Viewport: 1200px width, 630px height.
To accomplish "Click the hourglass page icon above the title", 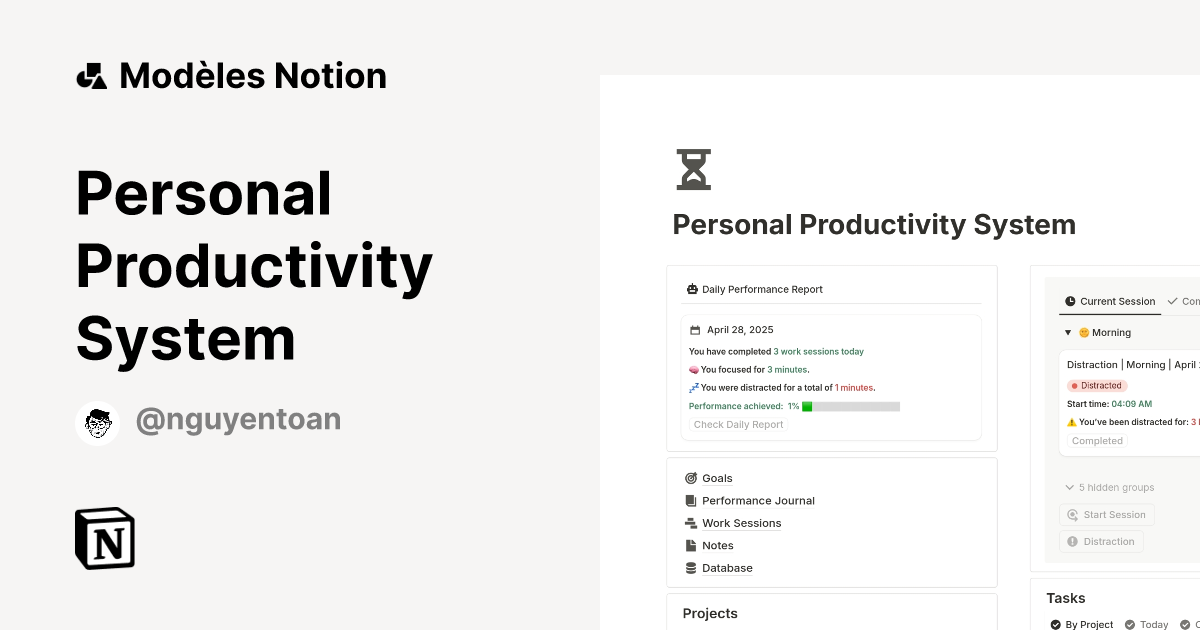I will pyautogui.click(x=694, y=169).
